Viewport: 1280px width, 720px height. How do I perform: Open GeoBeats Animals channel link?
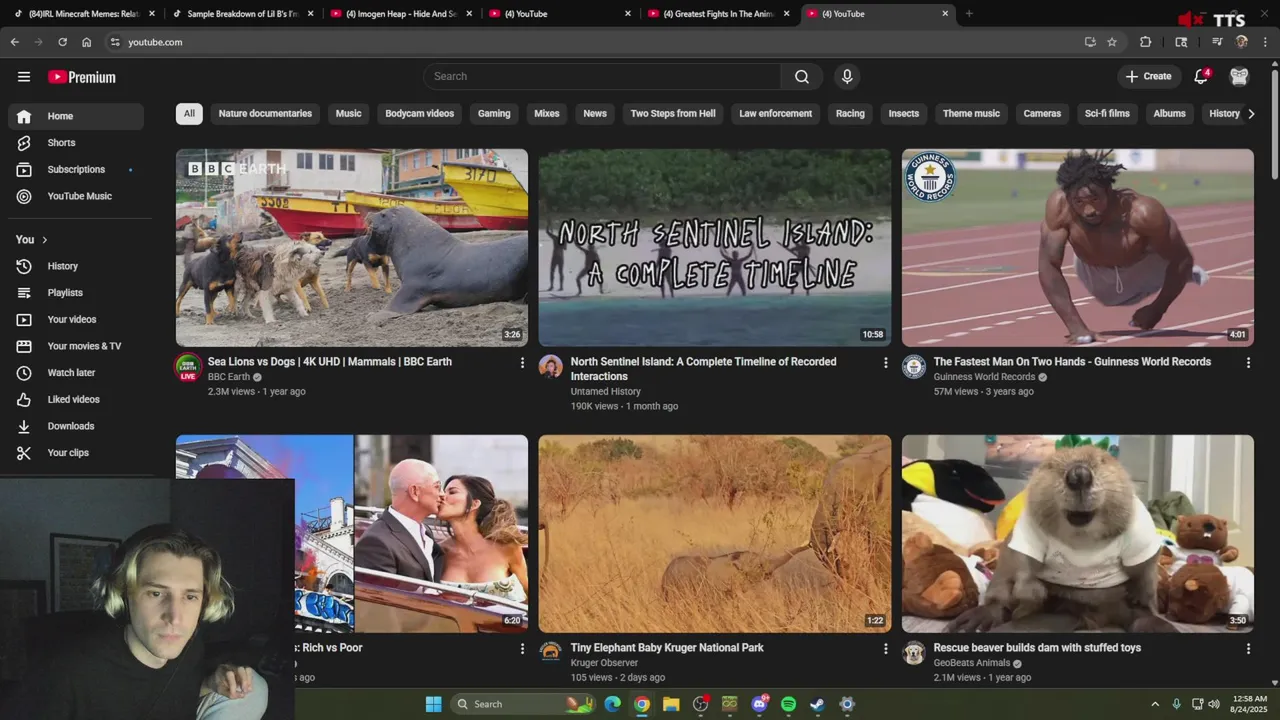[972, 663]
